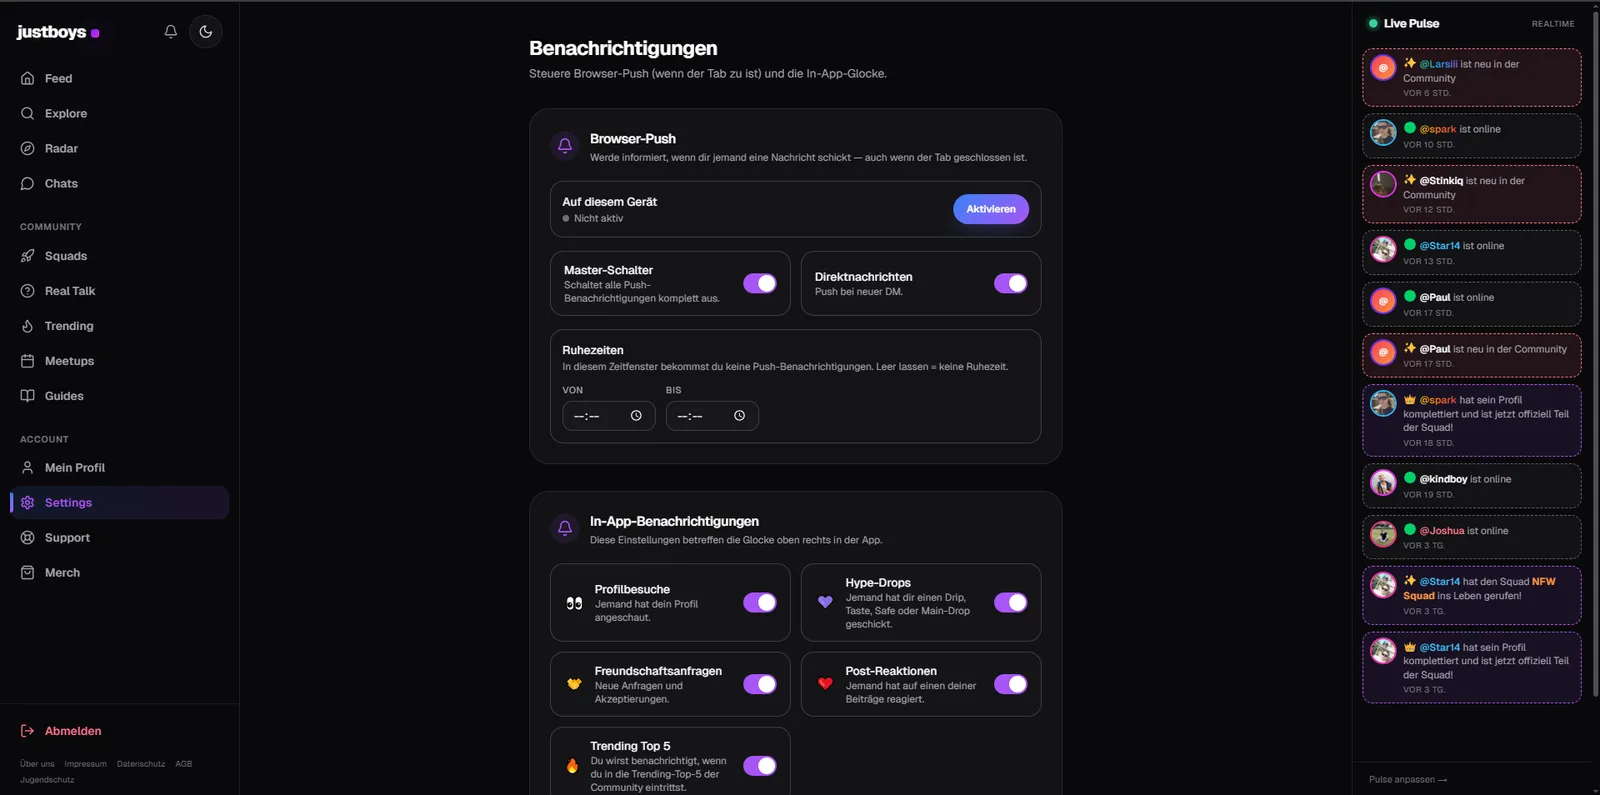Click the VON quiet-hours time input
The height and width of the screenshot is (795, 1600).
pos(608,416)
